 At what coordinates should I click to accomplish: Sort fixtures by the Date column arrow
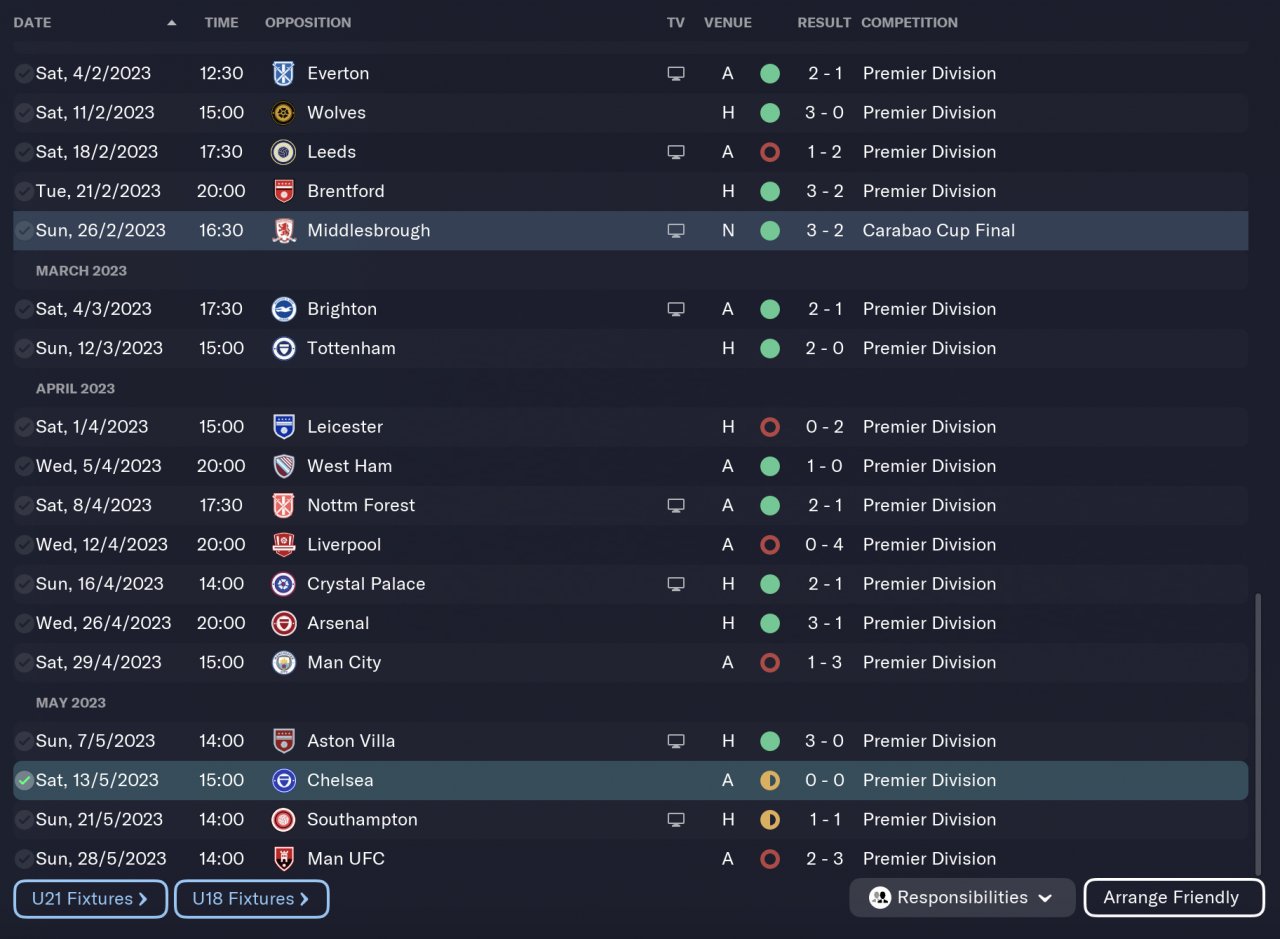click(172, 22)
